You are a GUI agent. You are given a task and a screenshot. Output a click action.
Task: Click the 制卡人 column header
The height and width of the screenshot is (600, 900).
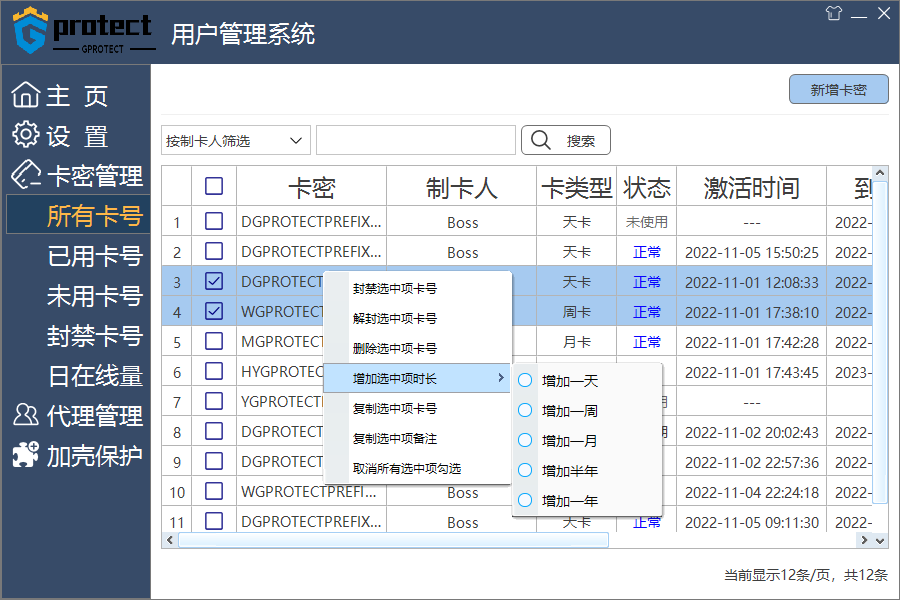(x=461, y=187)
